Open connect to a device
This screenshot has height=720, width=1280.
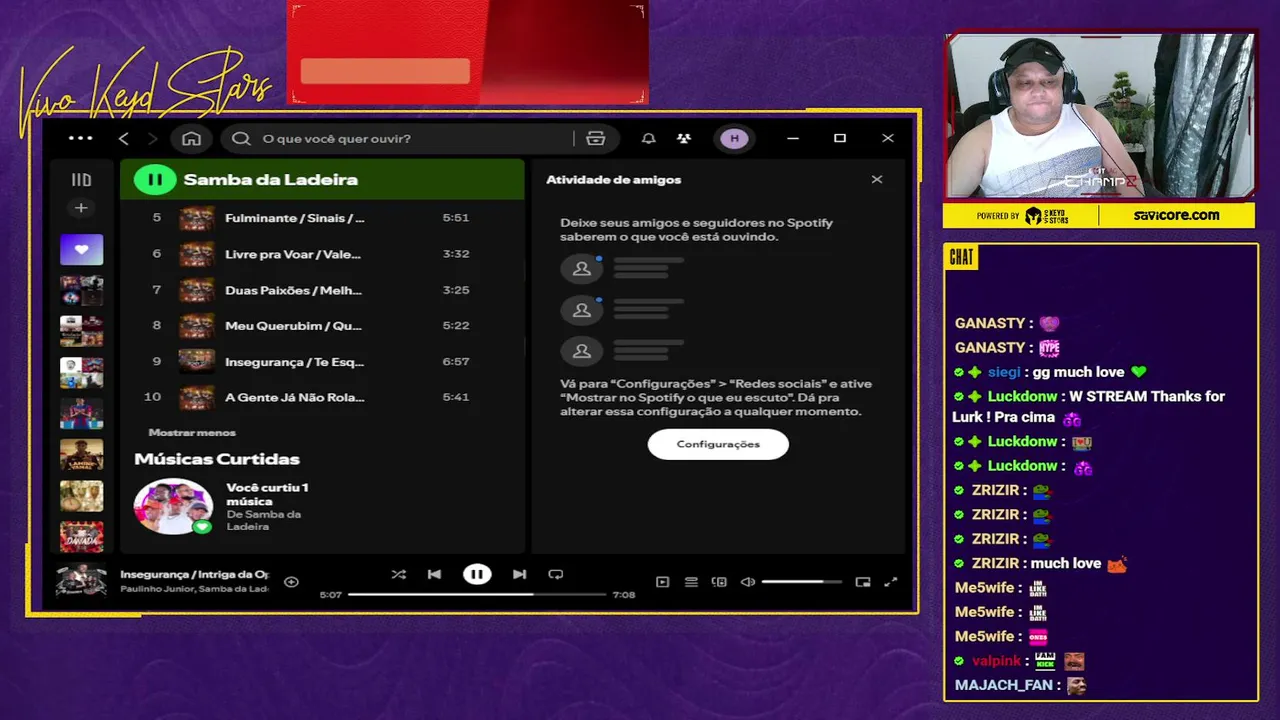719,582
